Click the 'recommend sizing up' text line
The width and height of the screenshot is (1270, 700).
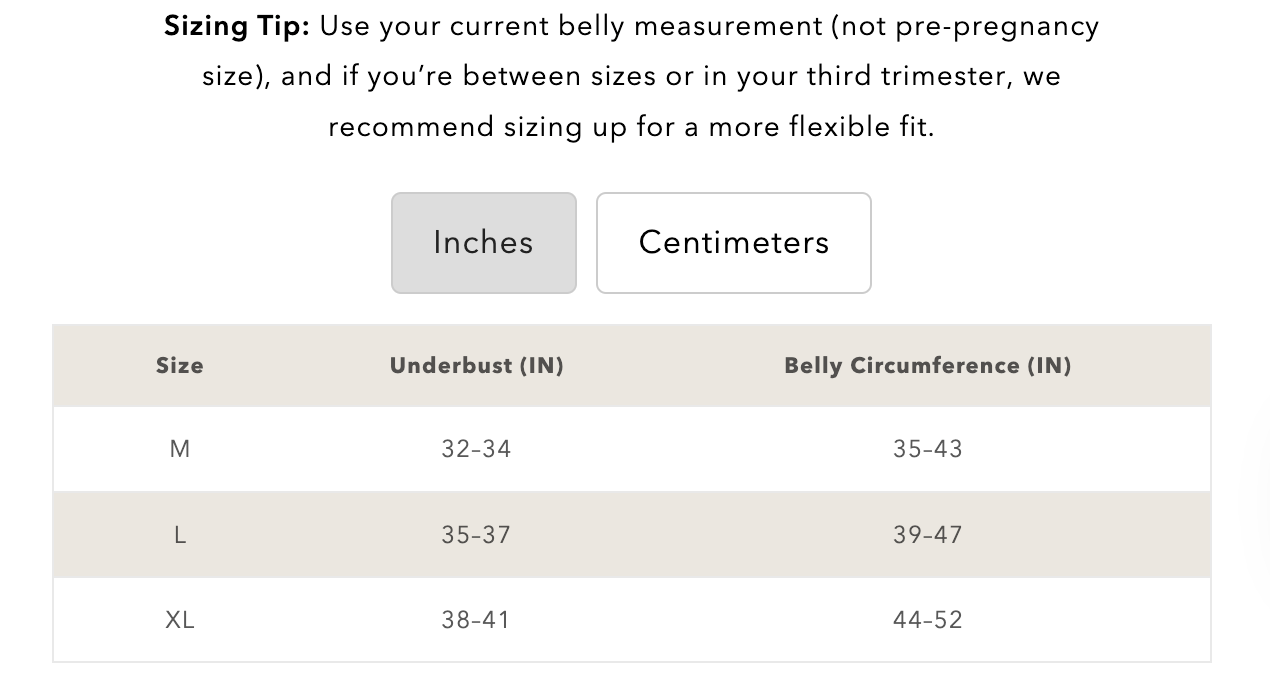[x=631, y=127]
